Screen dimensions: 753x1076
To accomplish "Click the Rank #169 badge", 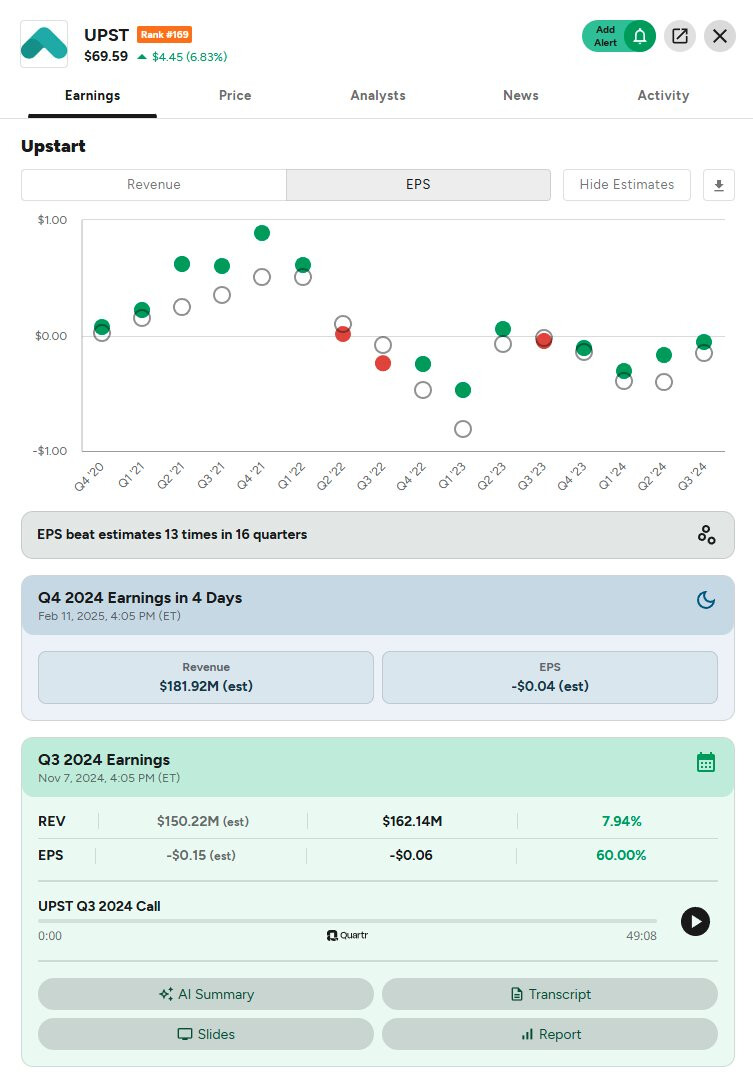I will coord(164,34).
